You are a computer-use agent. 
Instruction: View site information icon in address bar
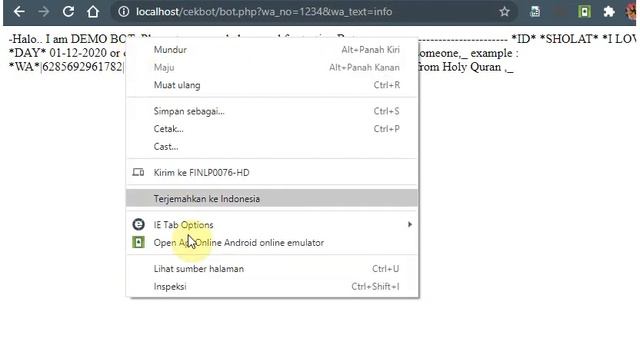point(123,11)
